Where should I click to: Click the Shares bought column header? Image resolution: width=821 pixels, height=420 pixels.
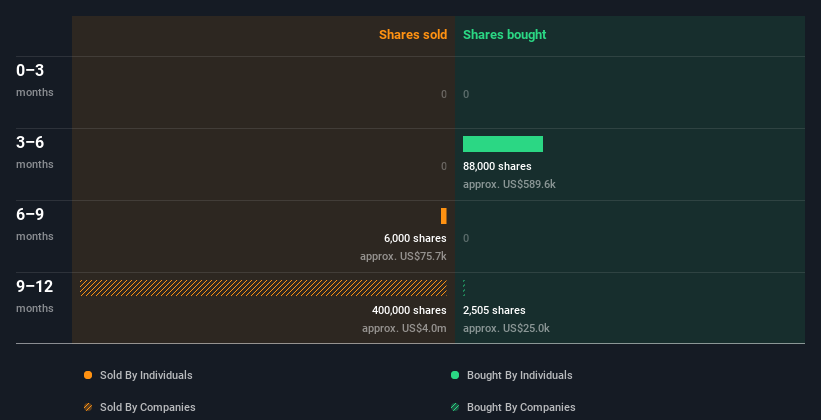505,35
